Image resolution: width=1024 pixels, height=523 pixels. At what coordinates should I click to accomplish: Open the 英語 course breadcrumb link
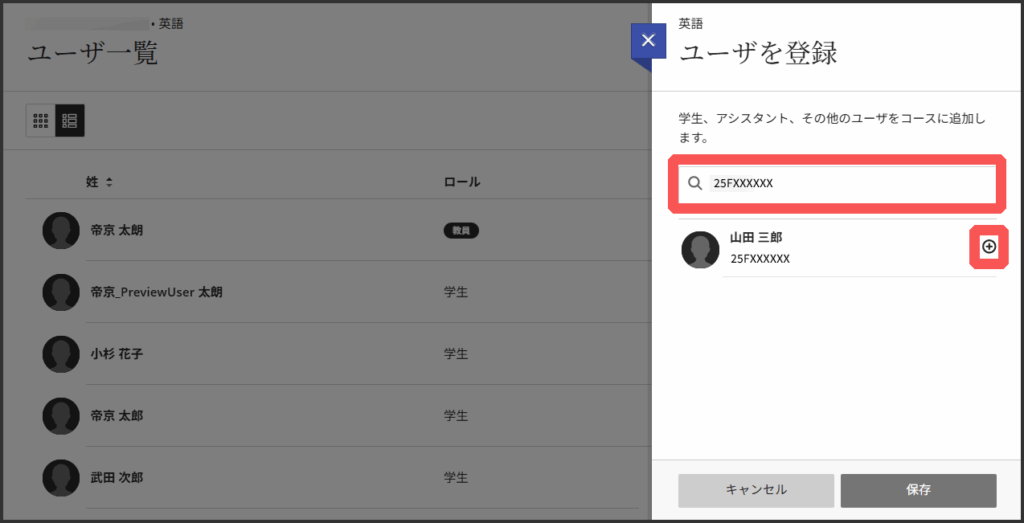[x=171, y=23]
